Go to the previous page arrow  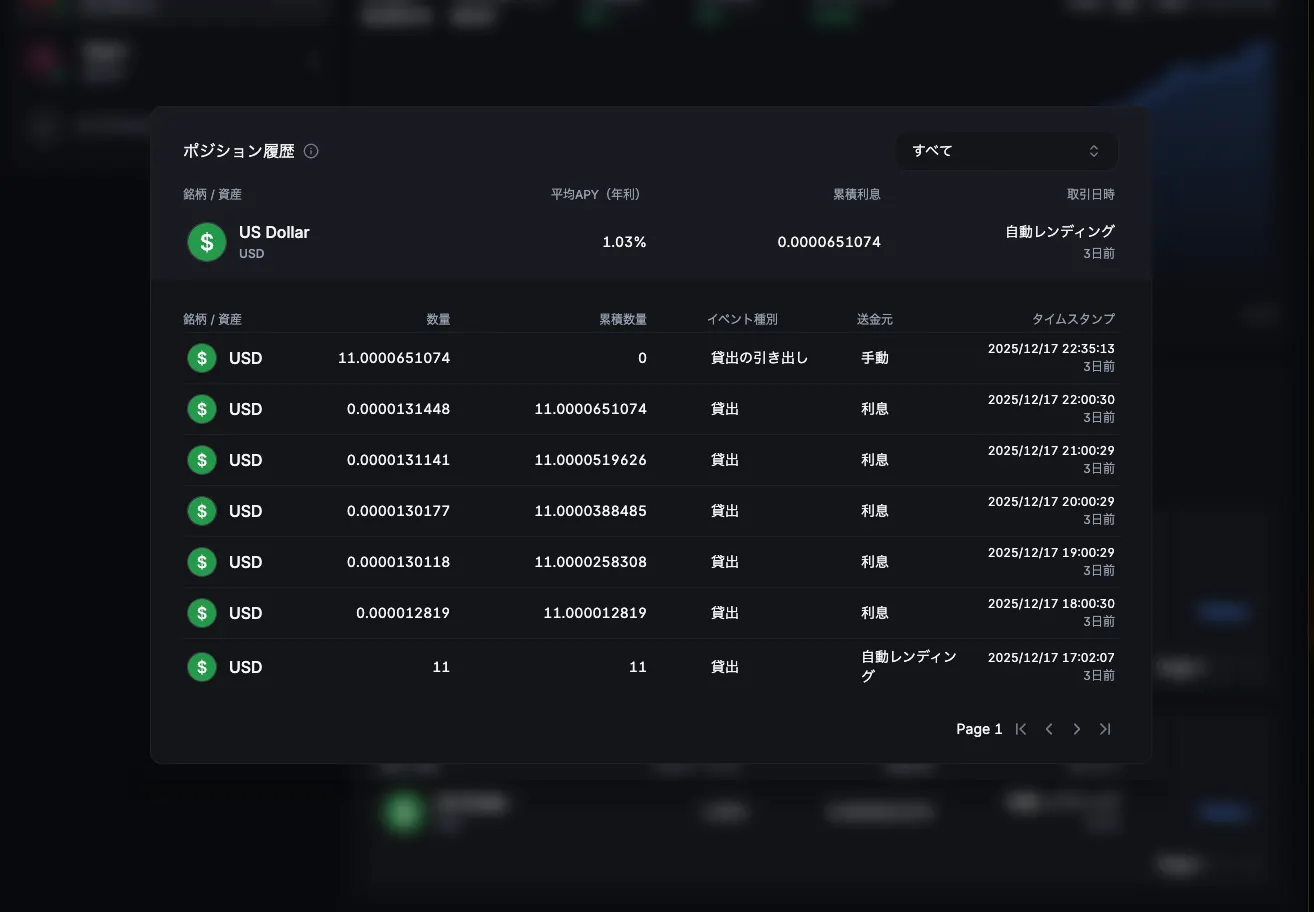[1049, 729]
